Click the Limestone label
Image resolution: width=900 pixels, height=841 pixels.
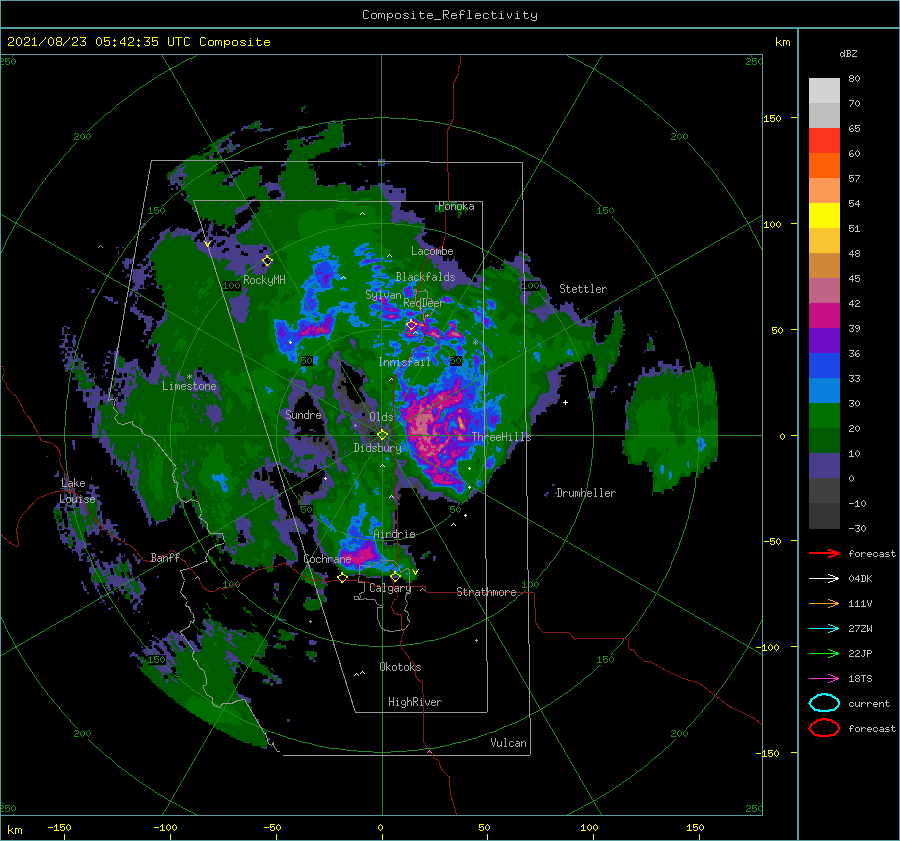tap(189, 386)
